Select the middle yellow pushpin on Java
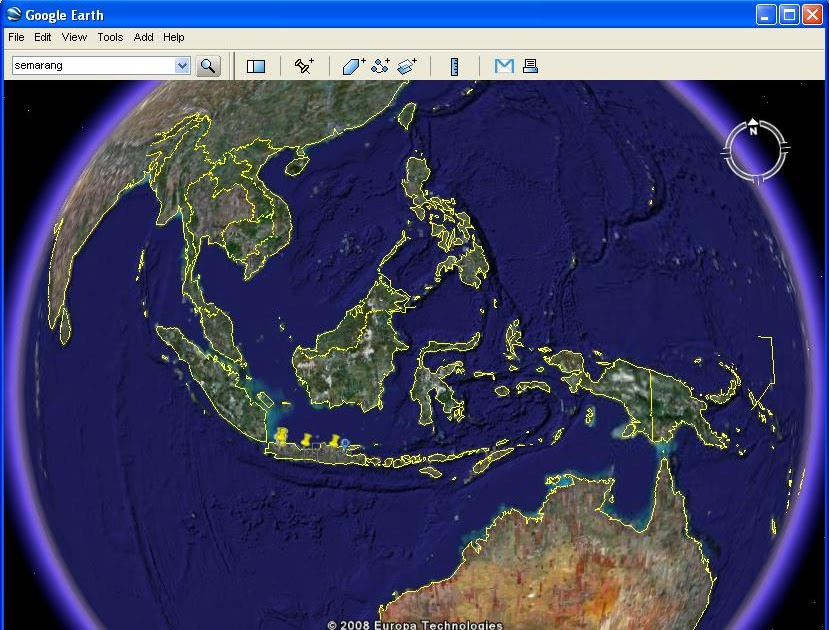829x630 pixels. tap(306, 440)
